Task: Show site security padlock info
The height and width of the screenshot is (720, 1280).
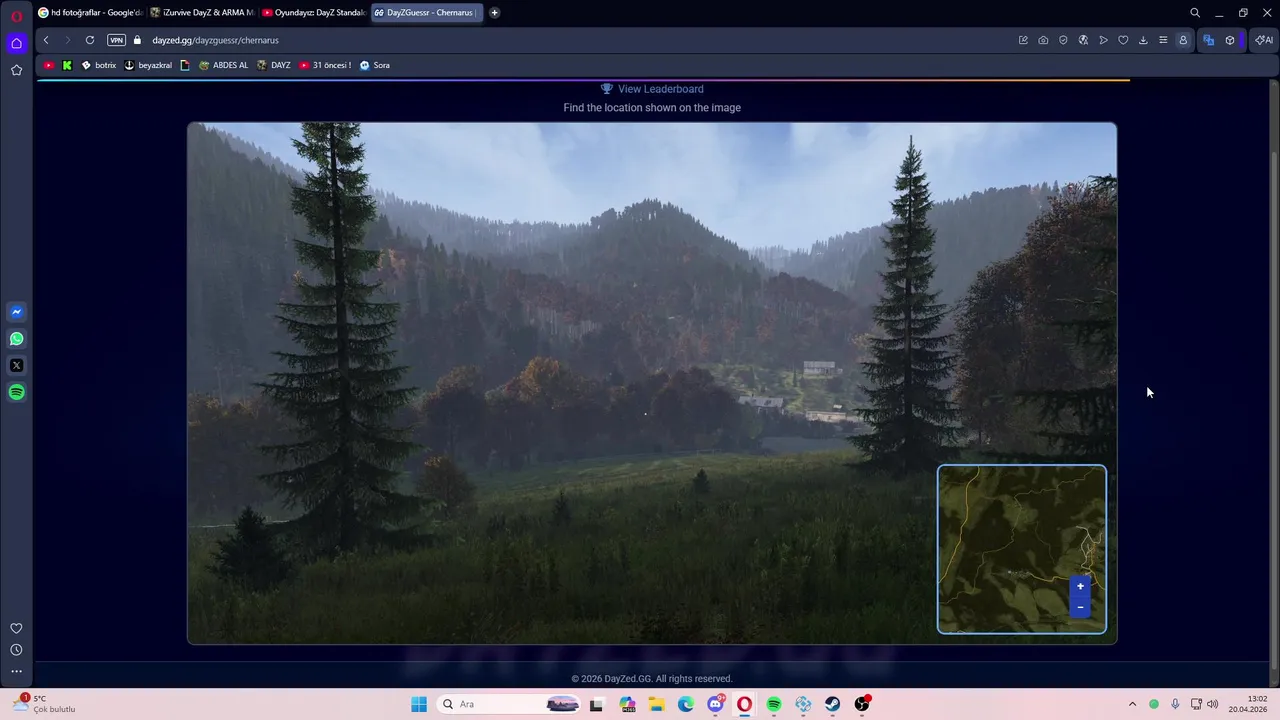Action: coord(138,40)
